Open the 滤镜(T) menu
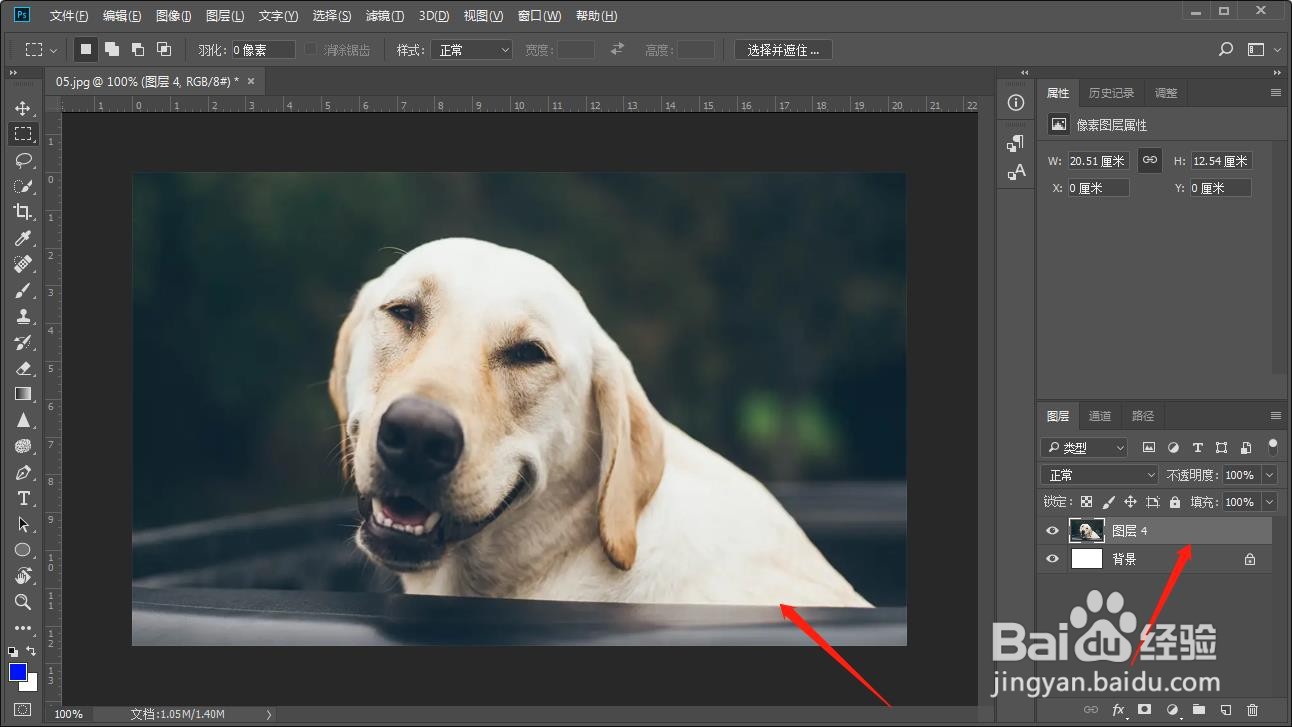 click(x=385, y=16)
